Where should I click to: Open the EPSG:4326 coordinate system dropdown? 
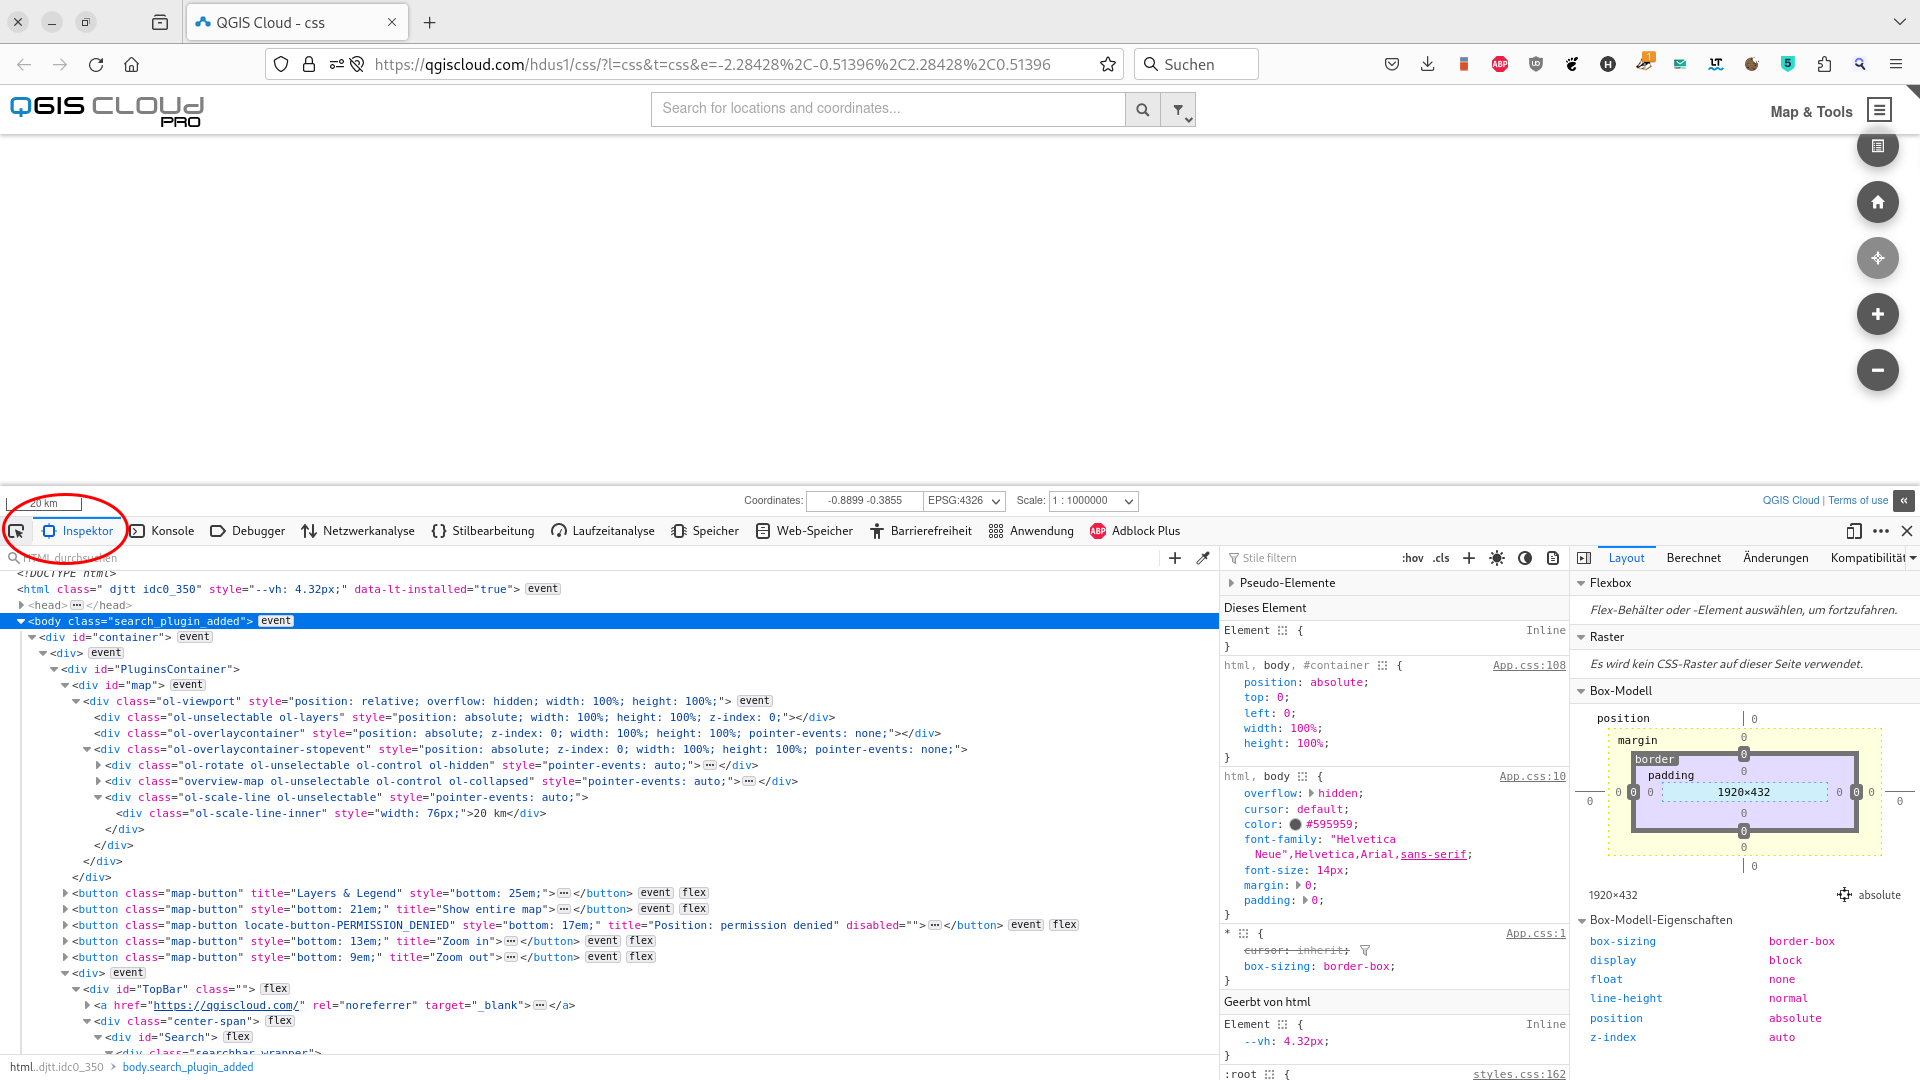964,501
